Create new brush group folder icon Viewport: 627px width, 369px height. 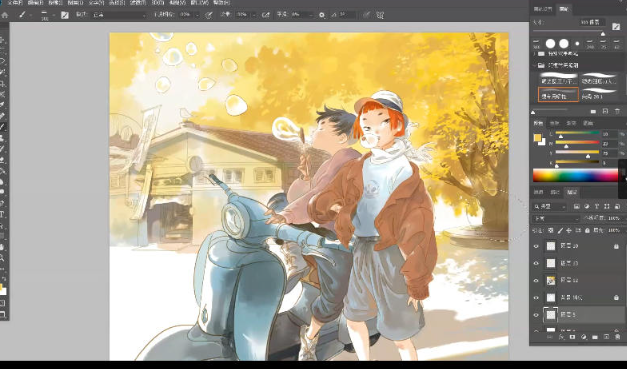pyautogui.click(x=593, y=111)
